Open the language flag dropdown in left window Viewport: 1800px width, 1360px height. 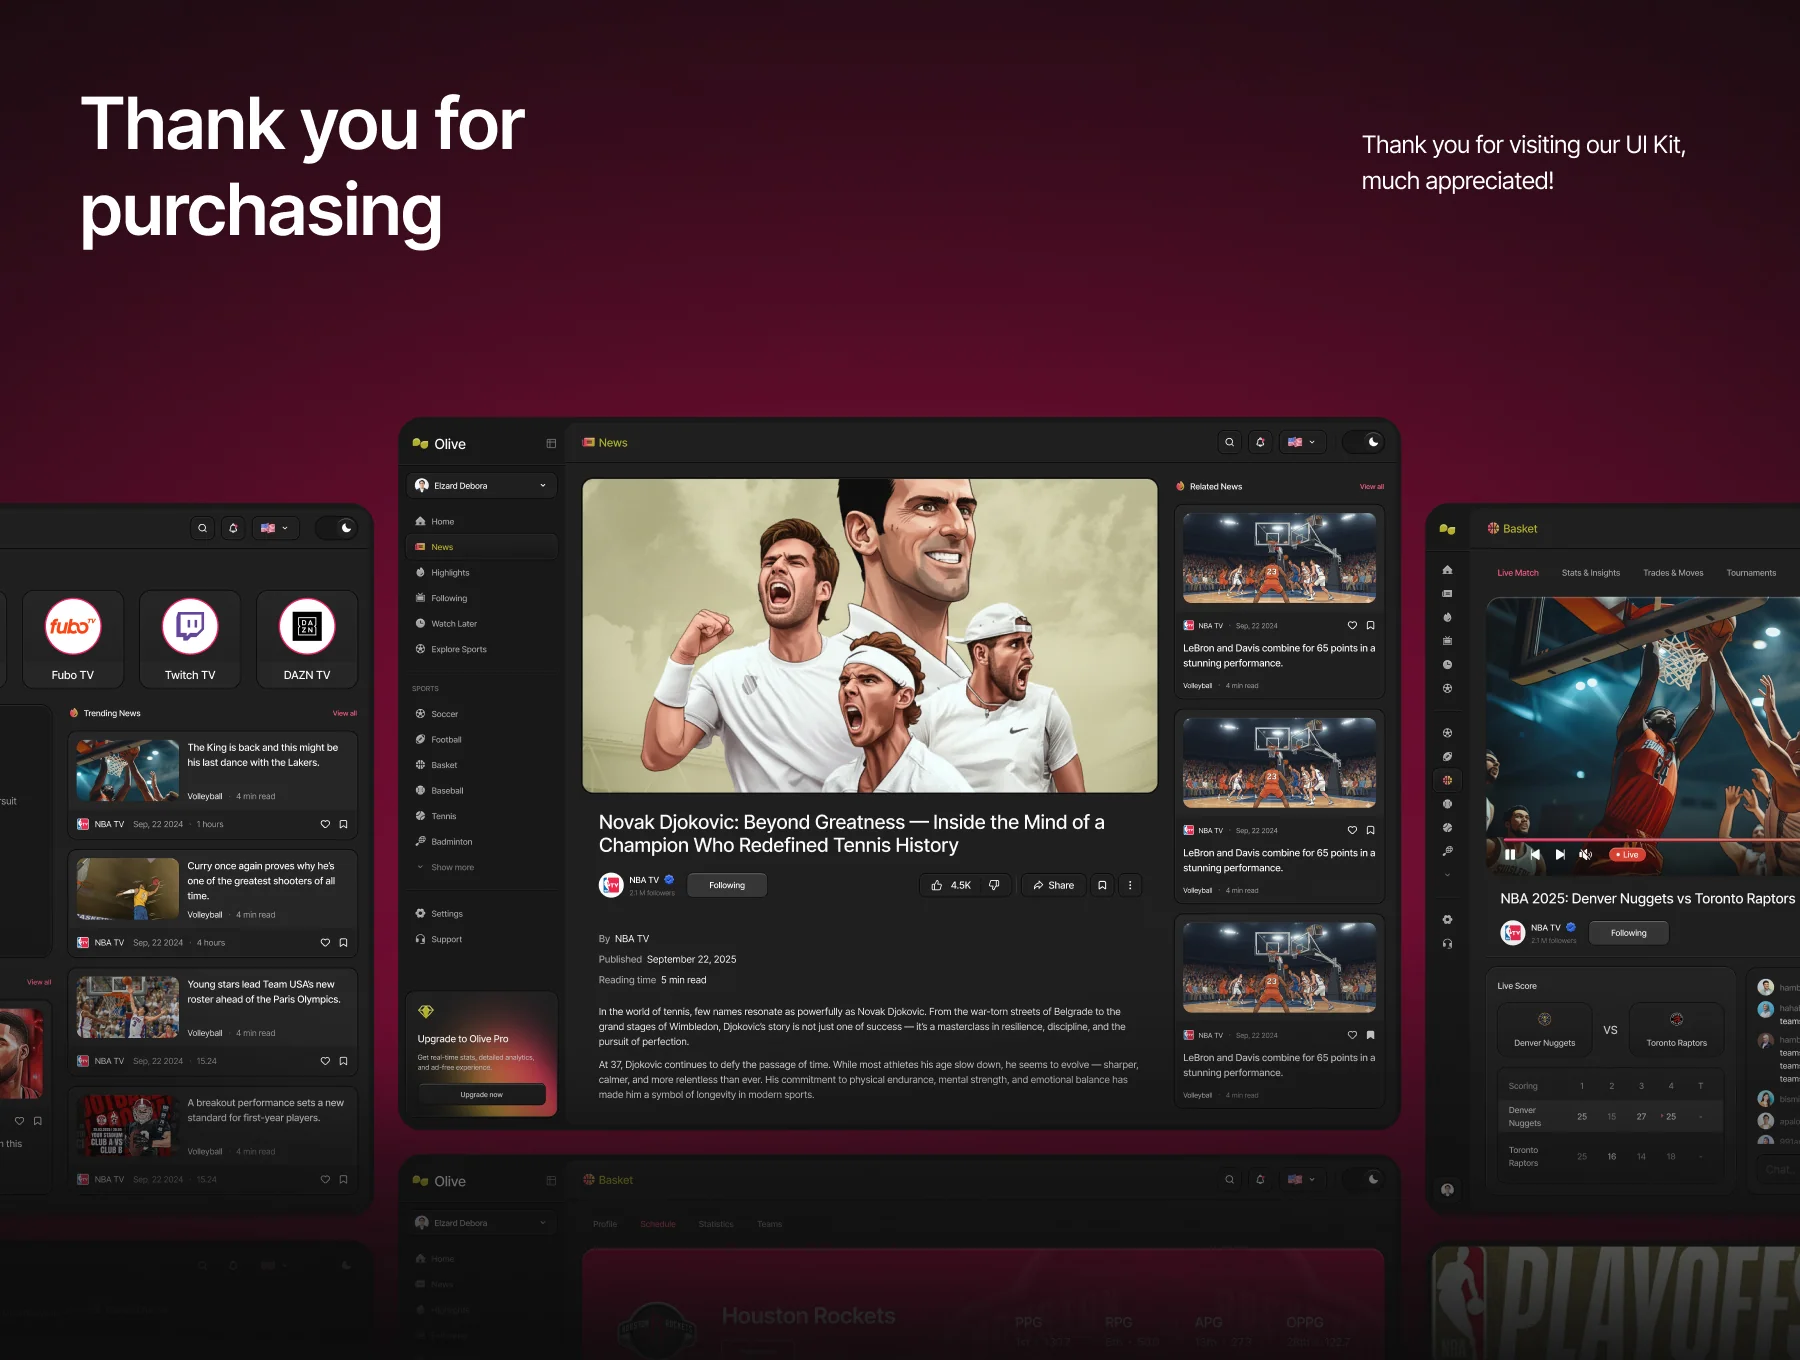point(275,528)
